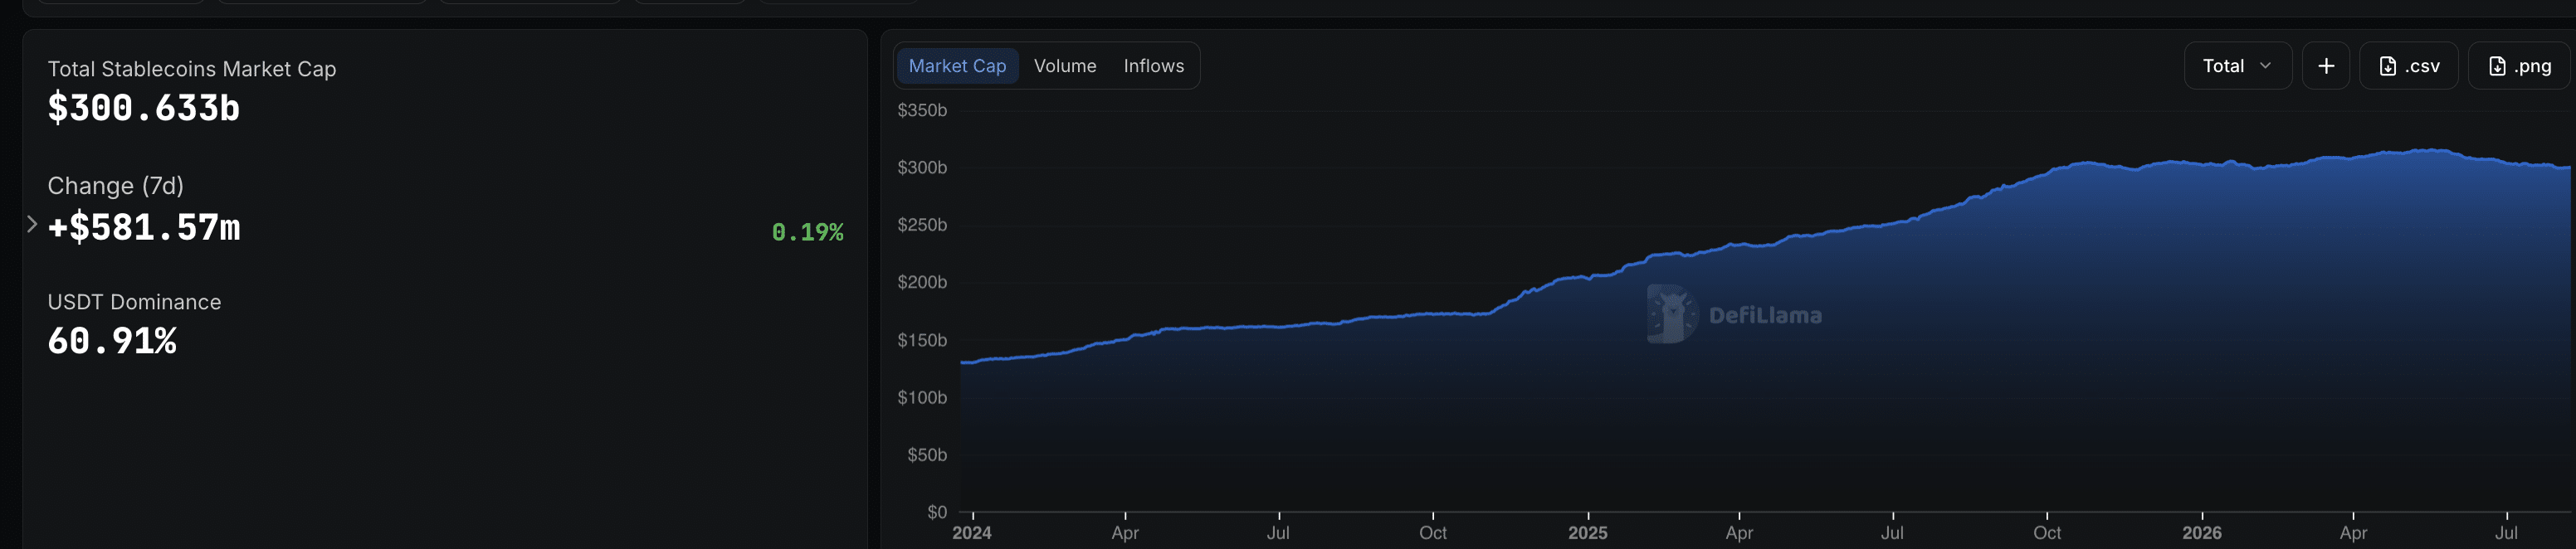Switch to the Market Cap tab
Image resolution: width=2576 pixels, height=549 pixels.
957,66
